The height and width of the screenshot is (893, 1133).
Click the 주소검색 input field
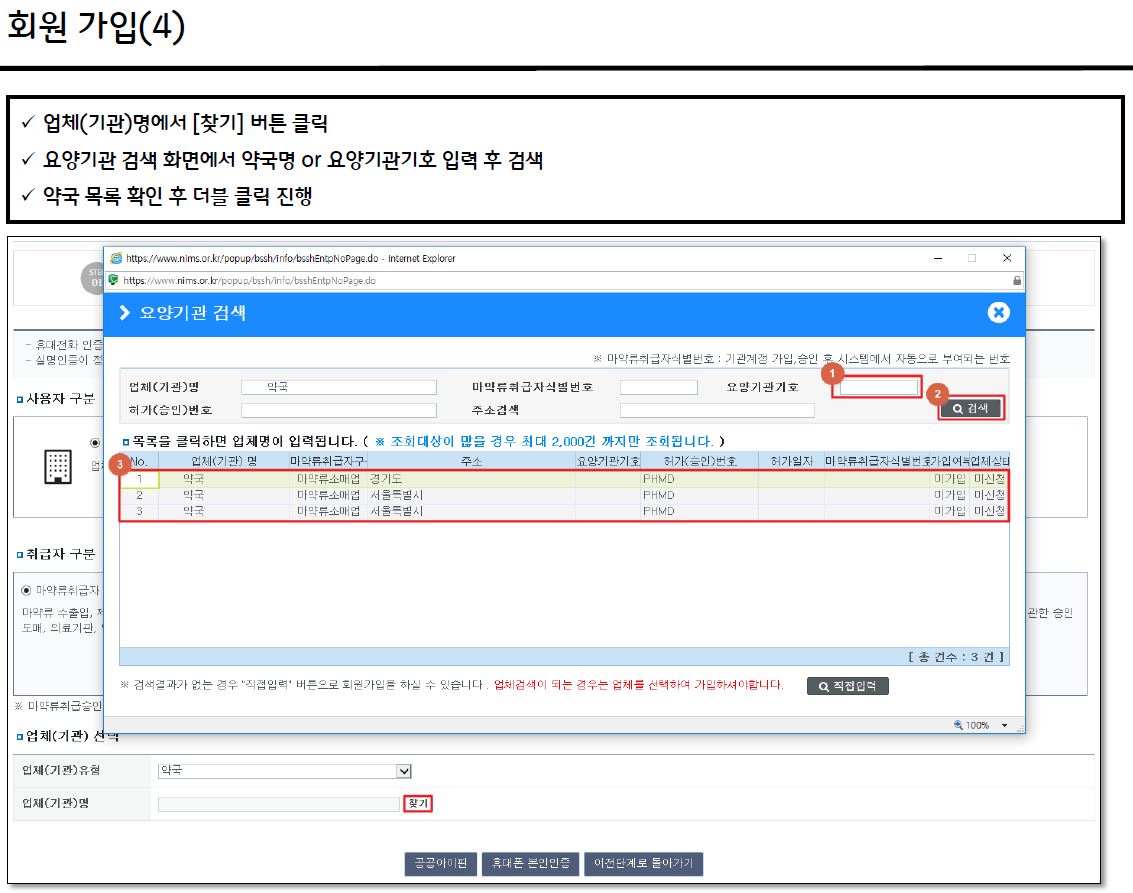[716, 410]
